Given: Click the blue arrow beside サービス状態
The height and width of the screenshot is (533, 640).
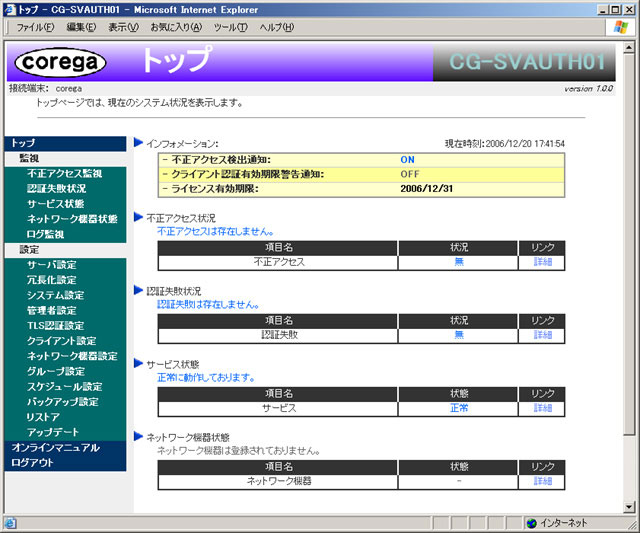Looking at the screenshot, I should [x=138, y=363].
